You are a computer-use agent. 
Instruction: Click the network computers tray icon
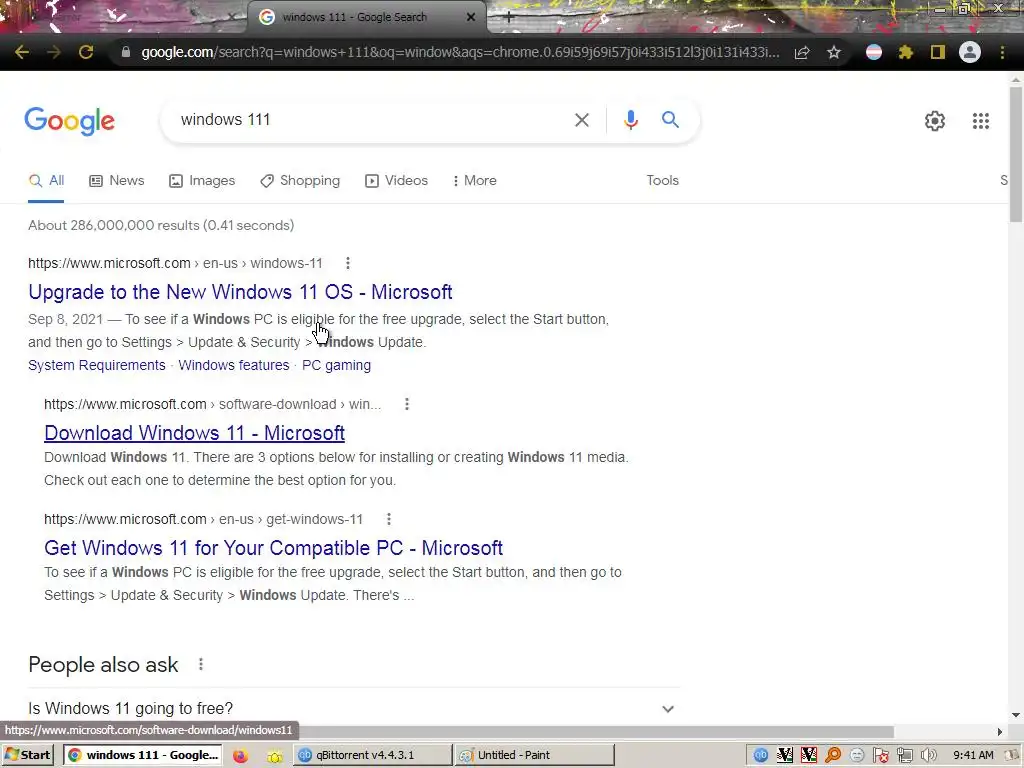point(905,756)
